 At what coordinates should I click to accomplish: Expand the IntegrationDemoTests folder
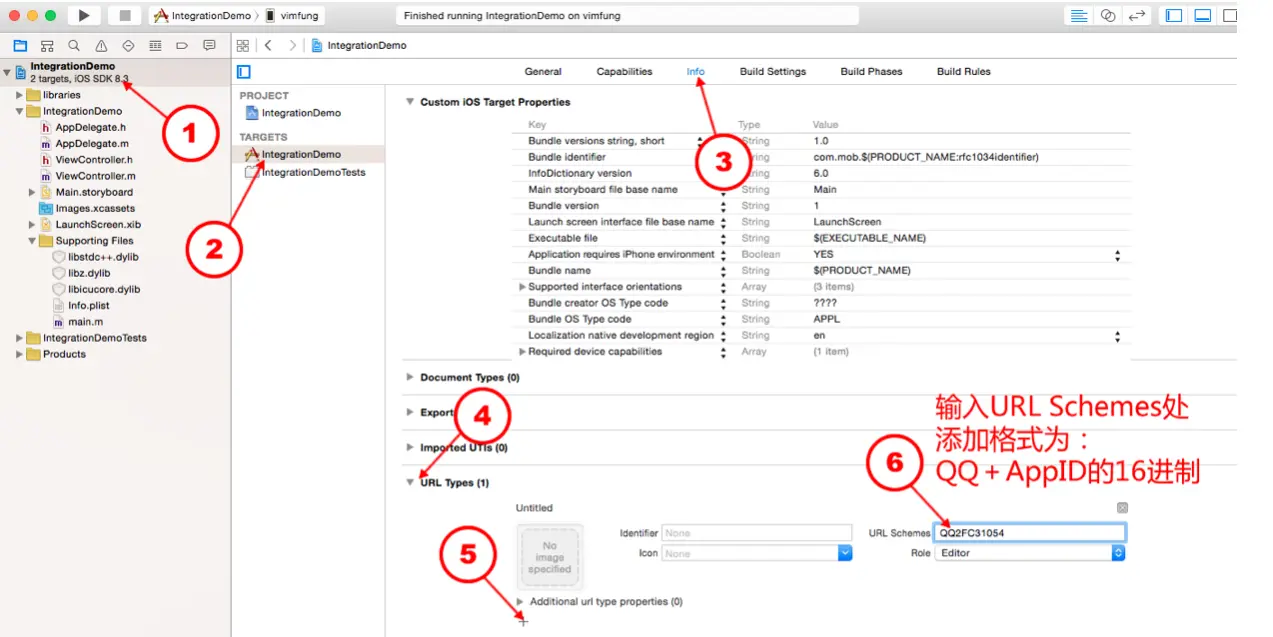point(19,338)
